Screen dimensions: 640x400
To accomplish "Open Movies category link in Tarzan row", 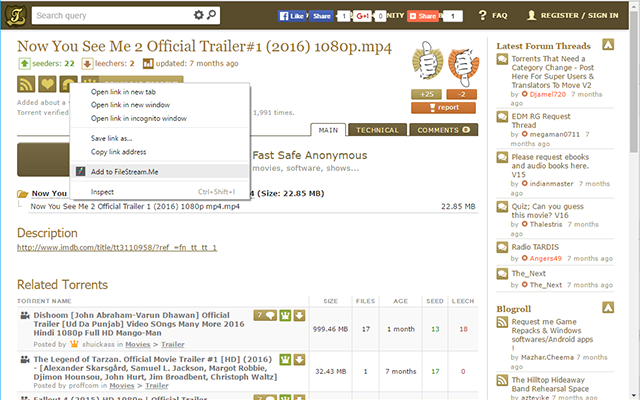I will [x=122, y=386].
